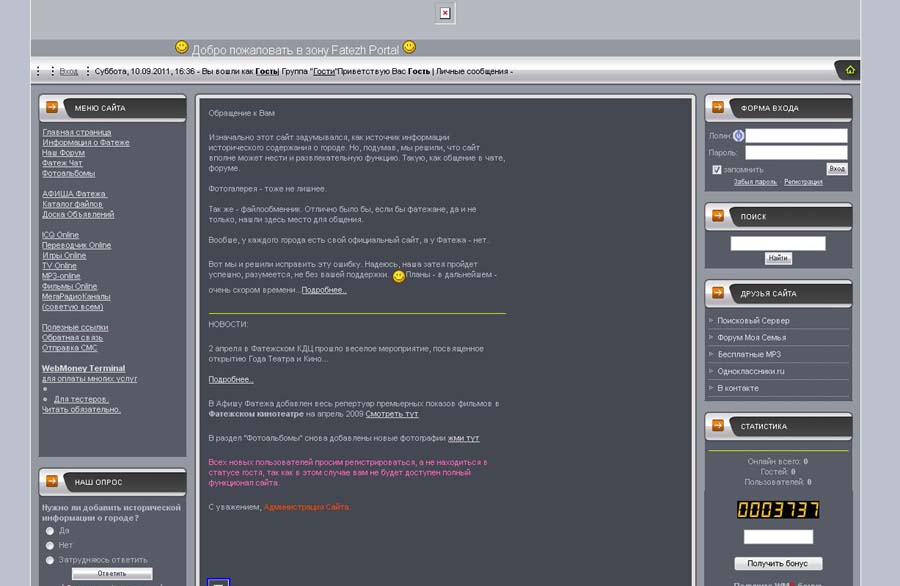Image resolution: width=900 pixels, height=586 pixels.
Task: Click the input field above Получить бонус
Action: tap(778, 537)
